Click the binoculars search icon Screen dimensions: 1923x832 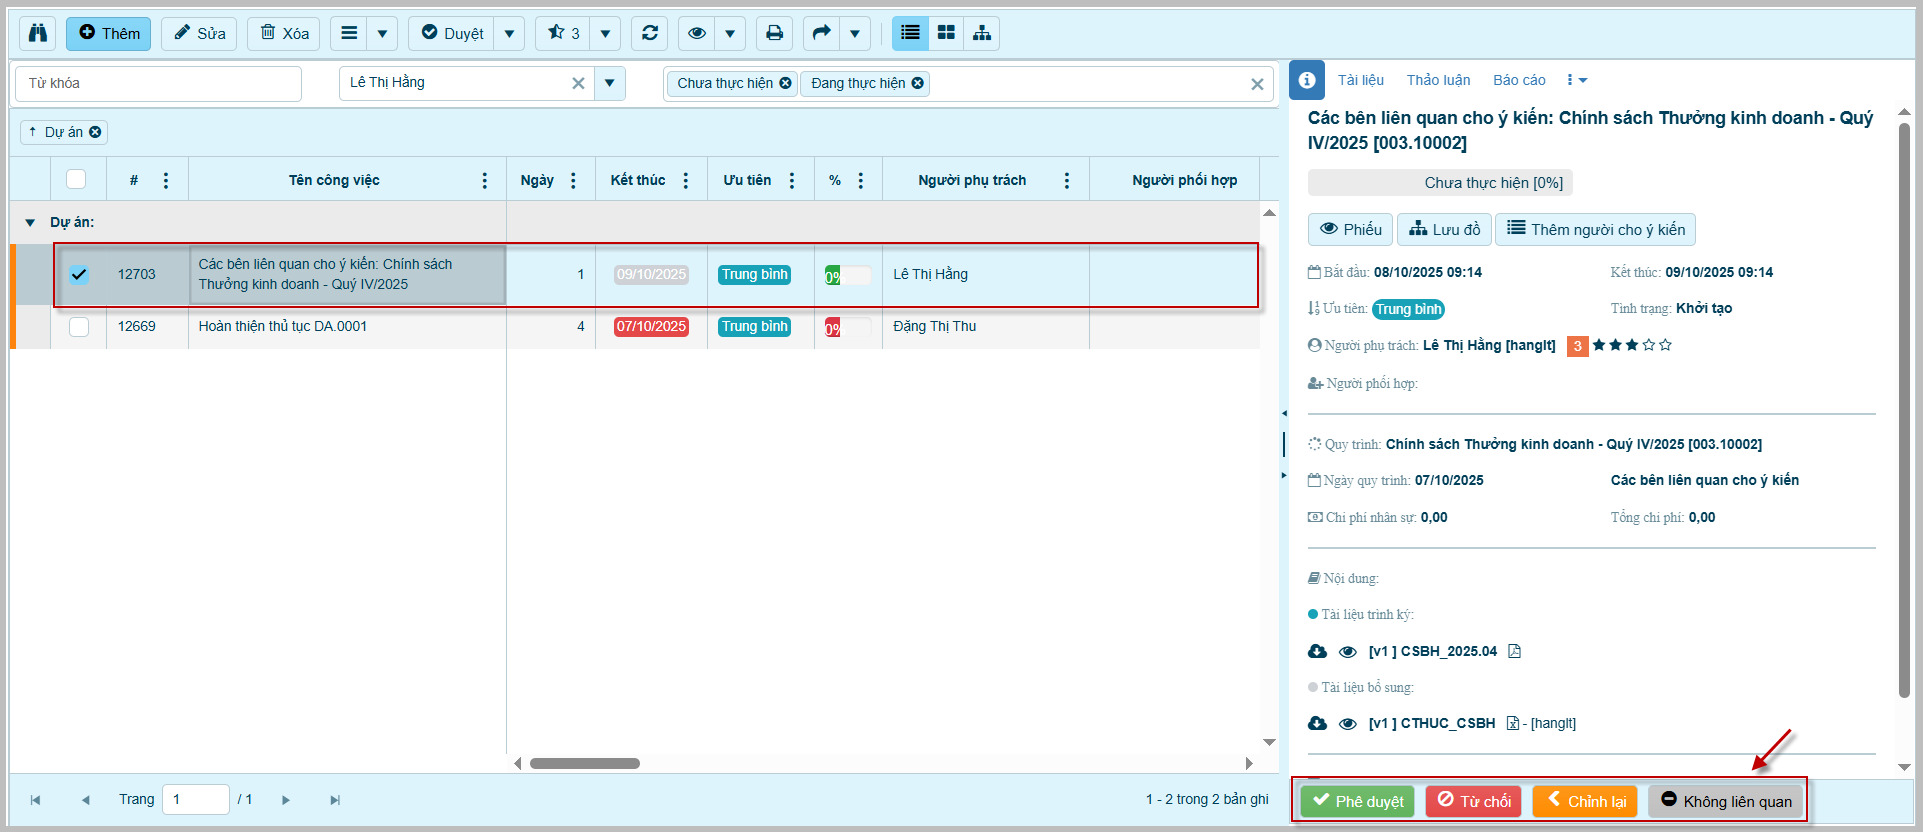38,33
